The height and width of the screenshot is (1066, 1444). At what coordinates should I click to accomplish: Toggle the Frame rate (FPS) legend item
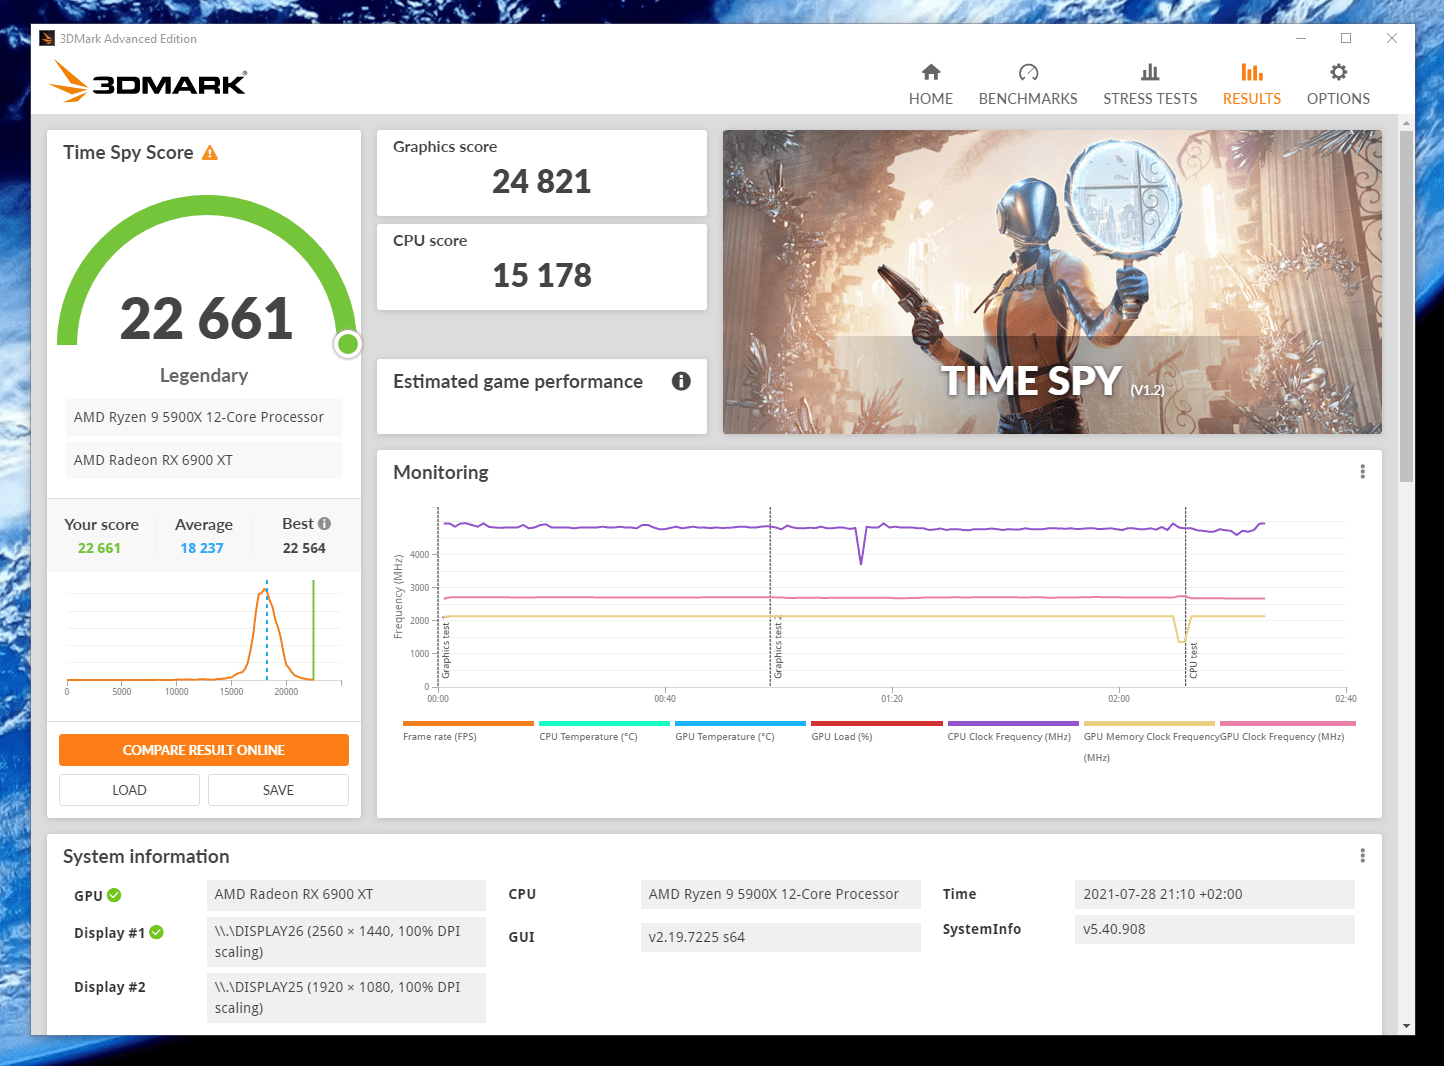click(x=468, y=731)
